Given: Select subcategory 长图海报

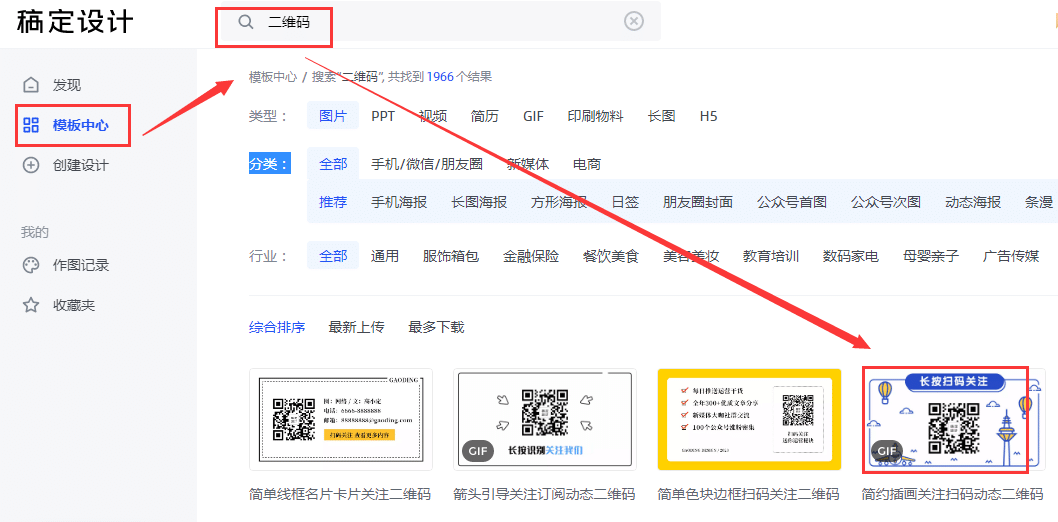Looking at the screenshot, I should click(479, 202).
